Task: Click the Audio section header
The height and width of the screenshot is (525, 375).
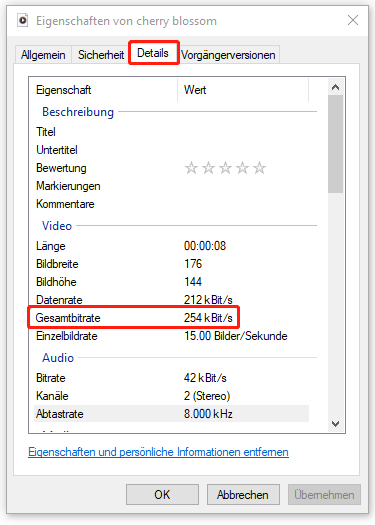Action: click(x=58, y=358)
